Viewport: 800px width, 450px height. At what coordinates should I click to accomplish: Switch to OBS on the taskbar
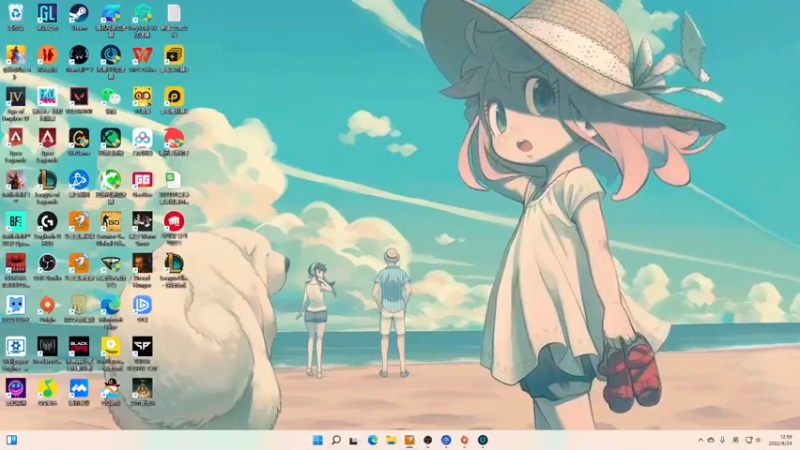(x=428, y=440)
